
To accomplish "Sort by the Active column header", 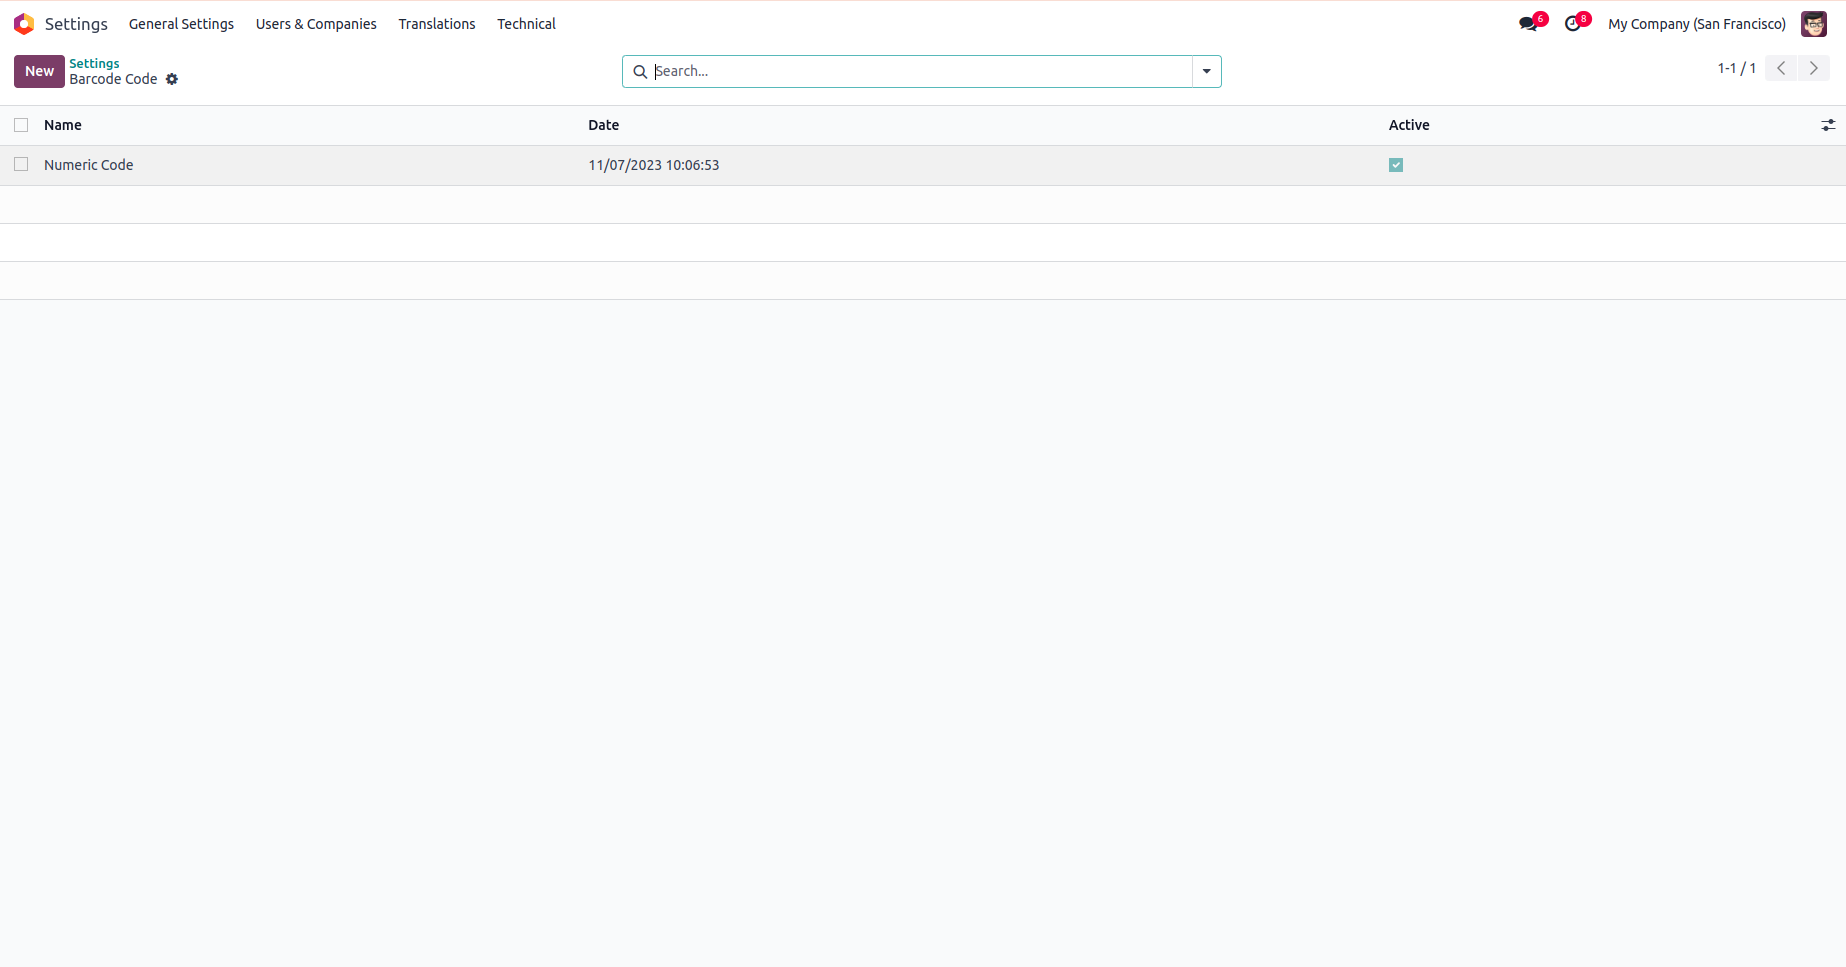I will pos(1409,125).
